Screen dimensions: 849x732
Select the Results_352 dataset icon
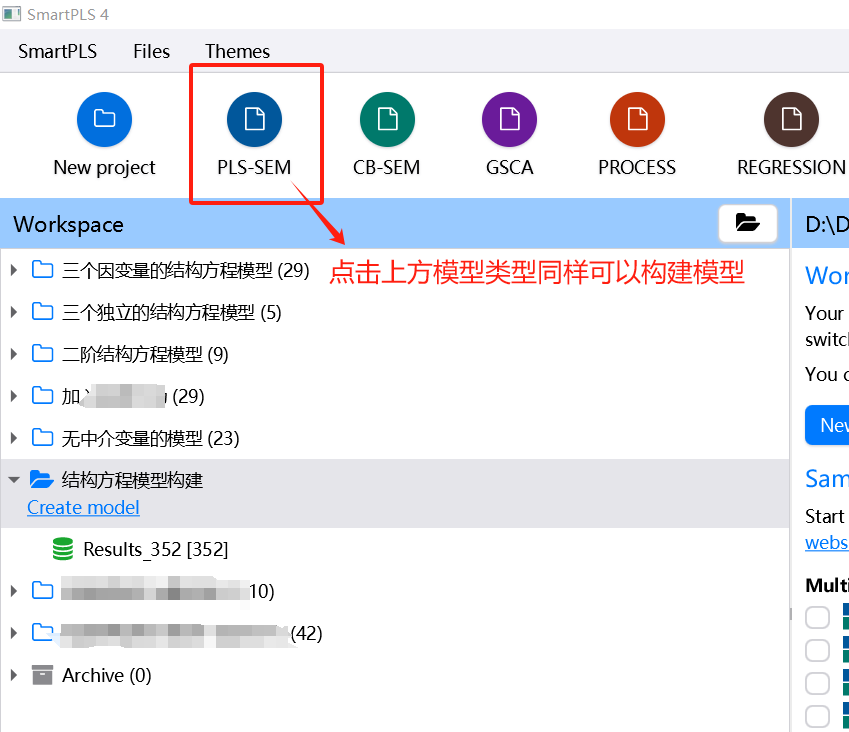pyautogui.click(x=63, y=548)
